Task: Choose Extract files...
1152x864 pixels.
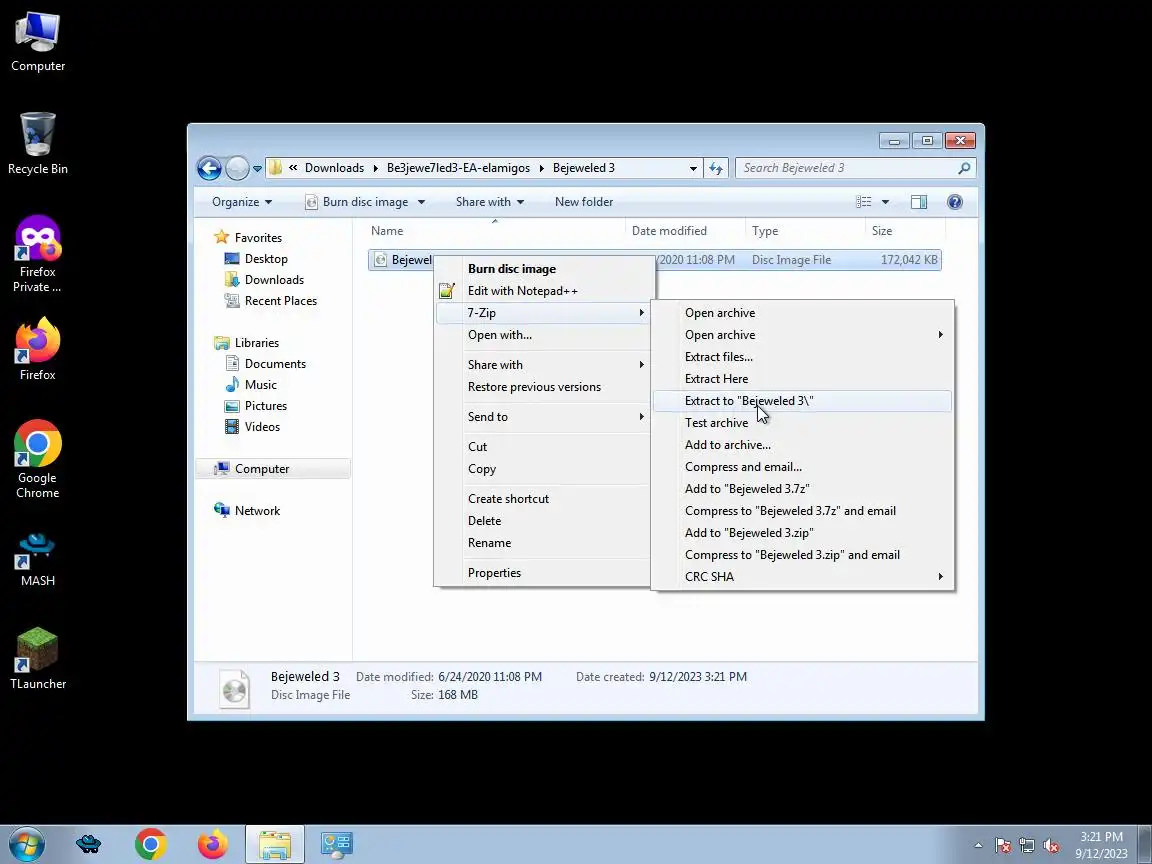Action: pyautogui.click(x=802, y=357)
